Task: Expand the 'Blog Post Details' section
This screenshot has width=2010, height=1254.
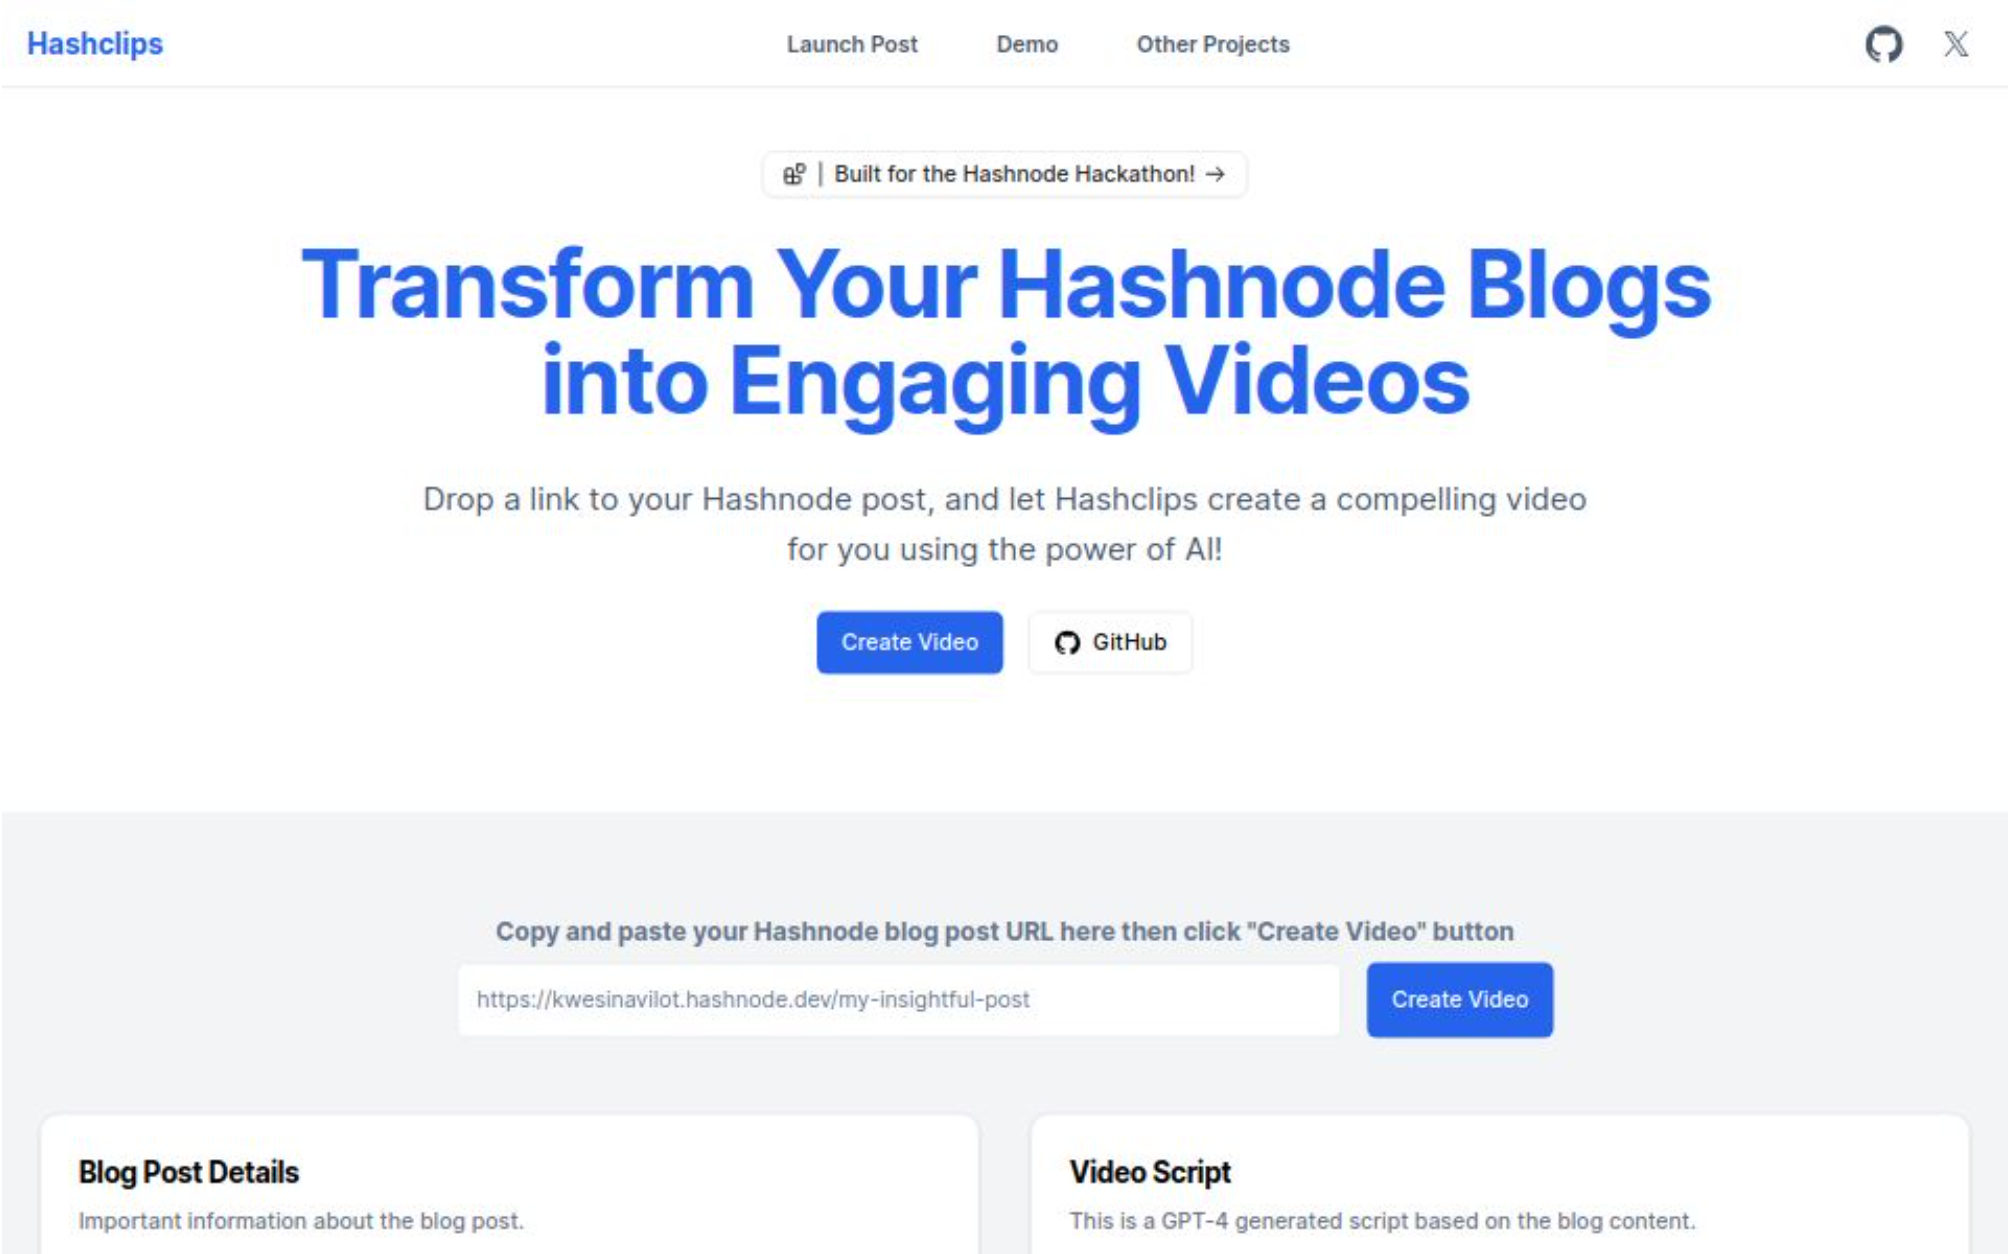Action: click(189, 1172)
